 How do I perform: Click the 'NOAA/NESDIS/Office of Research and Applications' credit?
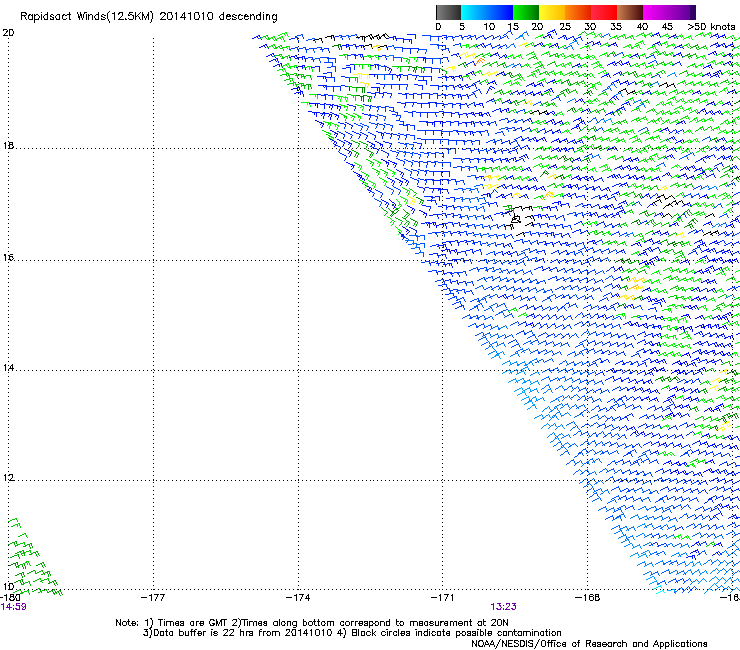coord(589,644)
